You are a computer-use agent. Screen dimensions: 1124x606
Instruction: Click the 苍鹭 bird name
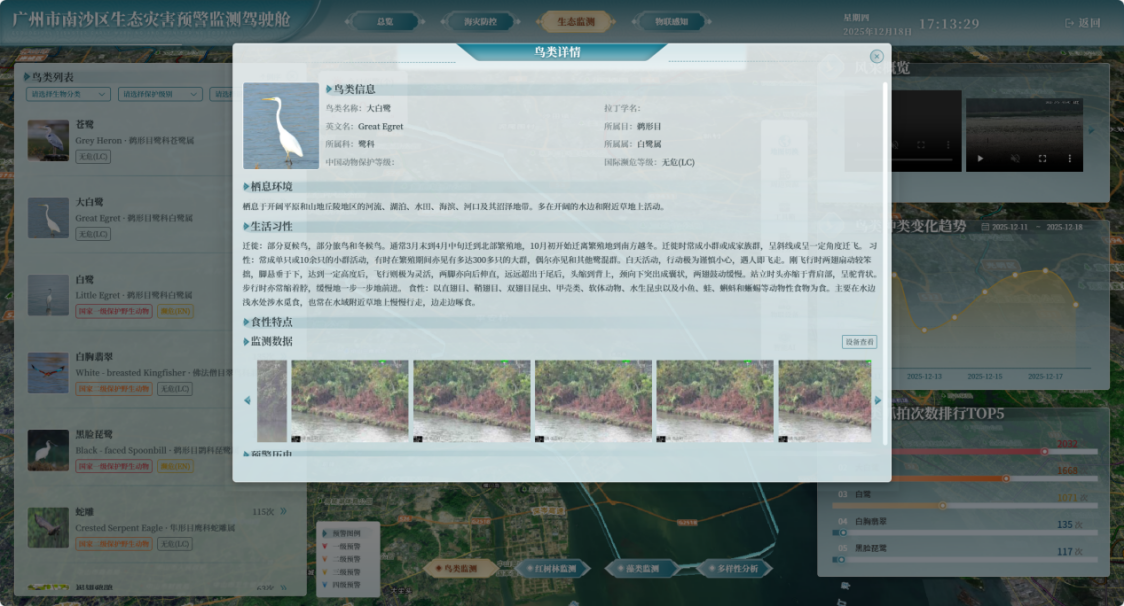85,124
